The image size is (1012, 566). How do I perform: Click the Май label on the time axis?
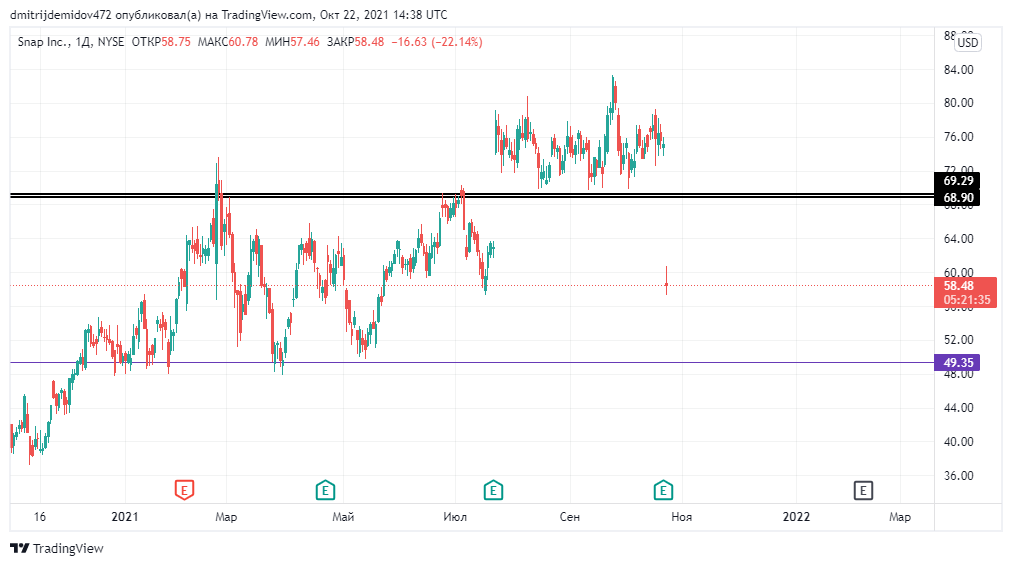click(x=343, y=517)
